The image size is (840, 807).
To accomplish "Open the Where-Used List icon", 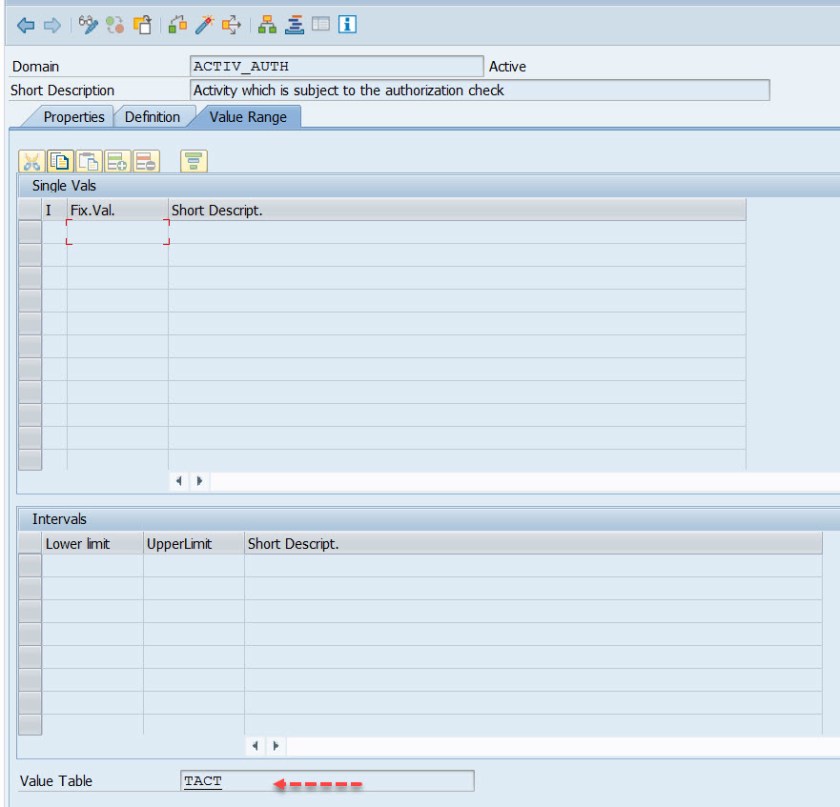I will point(231,25).
